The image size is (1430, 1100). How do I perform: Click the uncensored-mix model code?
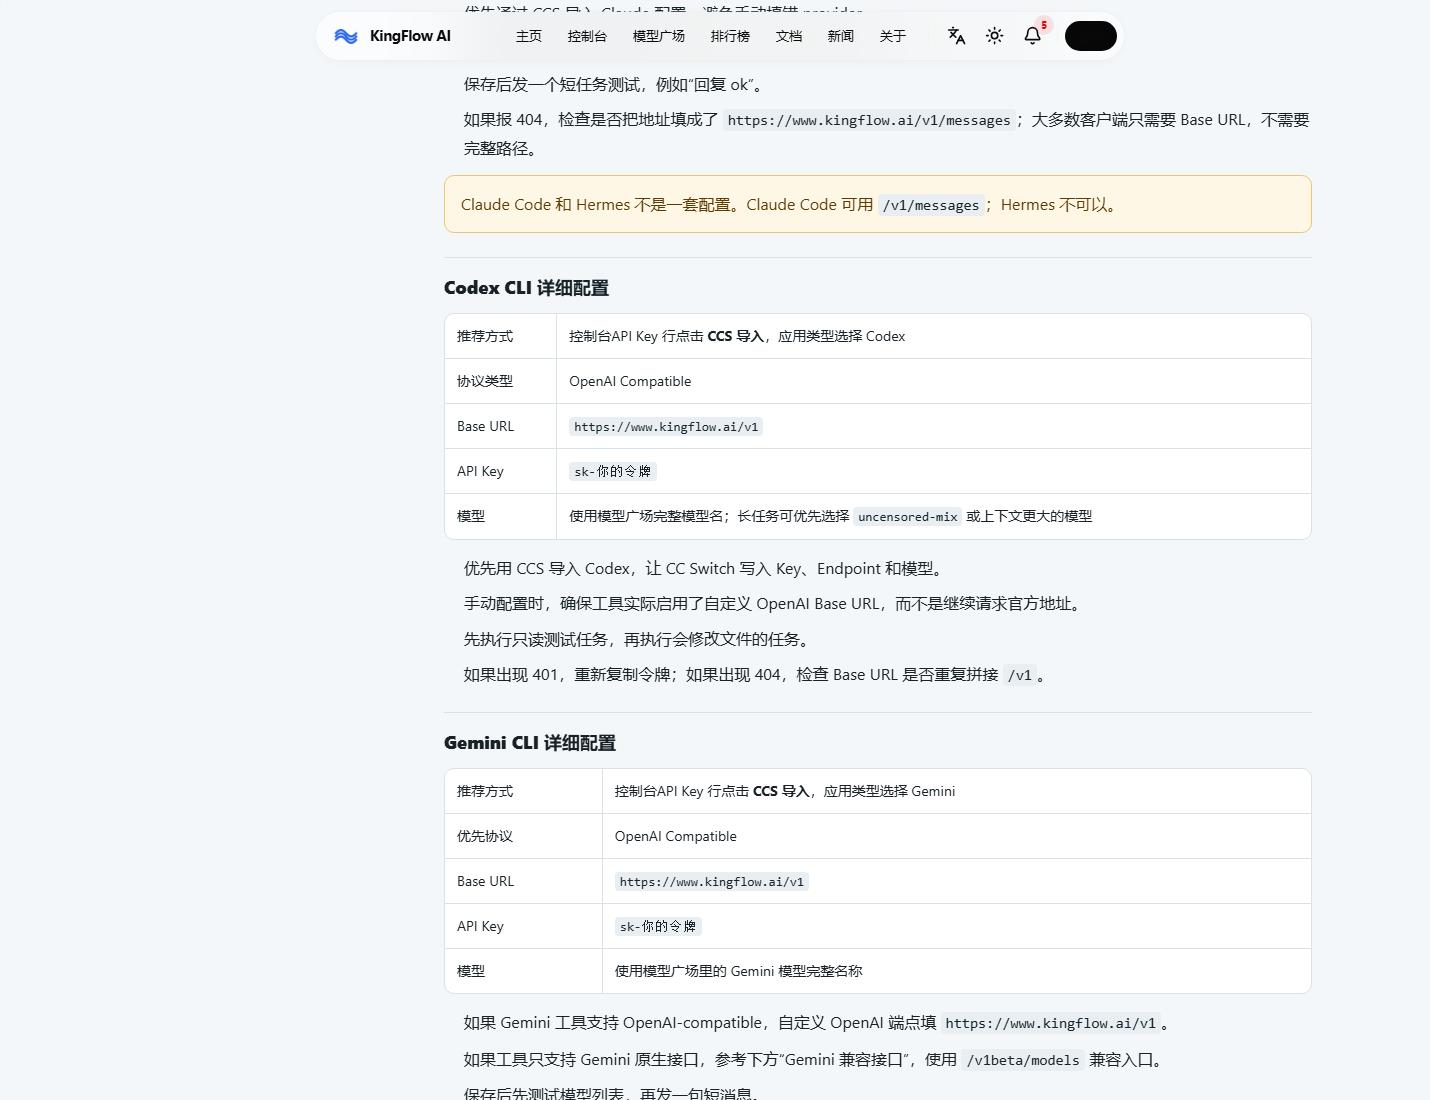point(908,517)
